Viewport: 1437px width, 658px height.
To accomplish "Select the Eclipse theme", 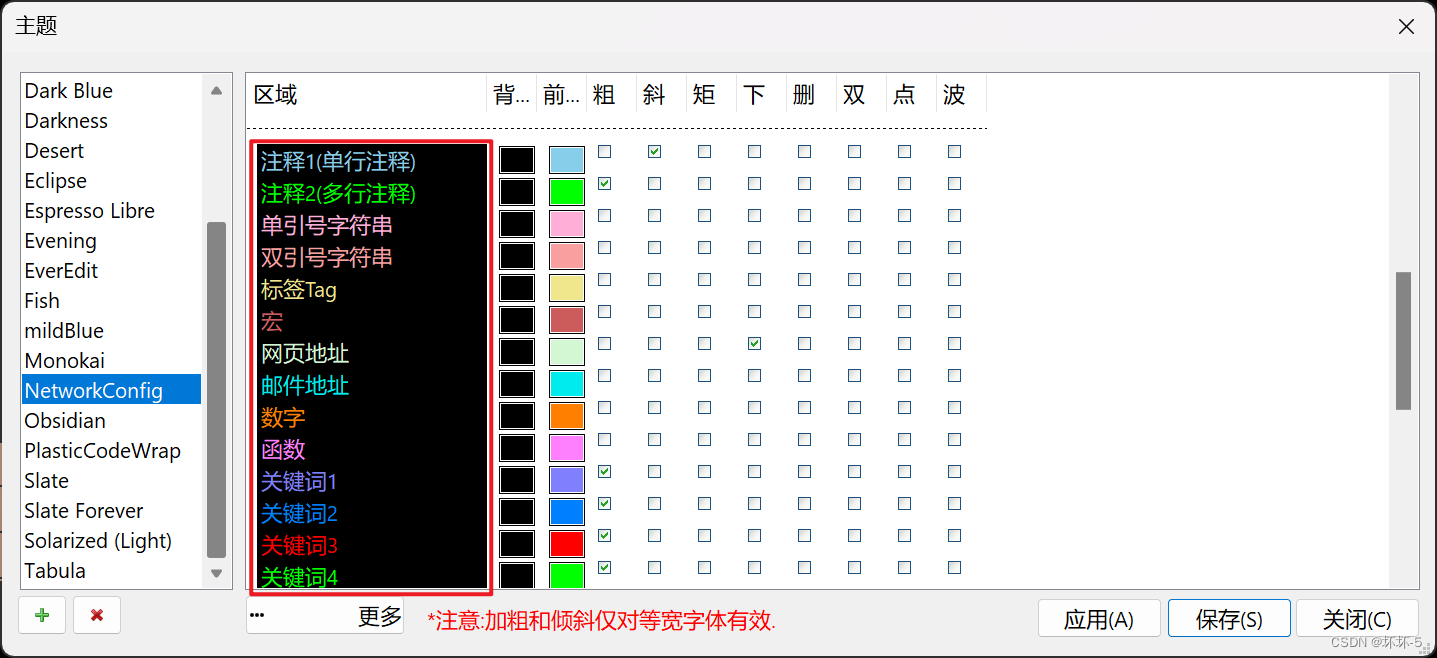I will 112,181.
